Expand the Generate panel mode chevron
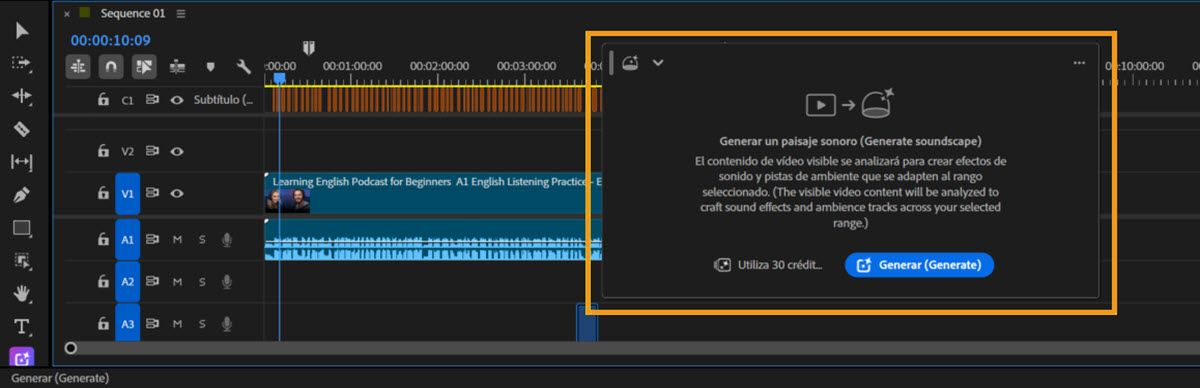The width and height of the screenshot is (1200, 388). coord(658,62)
